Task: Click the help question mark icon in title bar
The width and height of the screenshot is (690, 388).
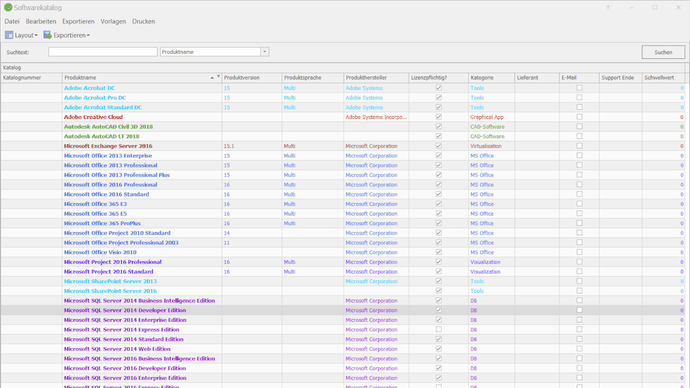Action: coord(608,7)
